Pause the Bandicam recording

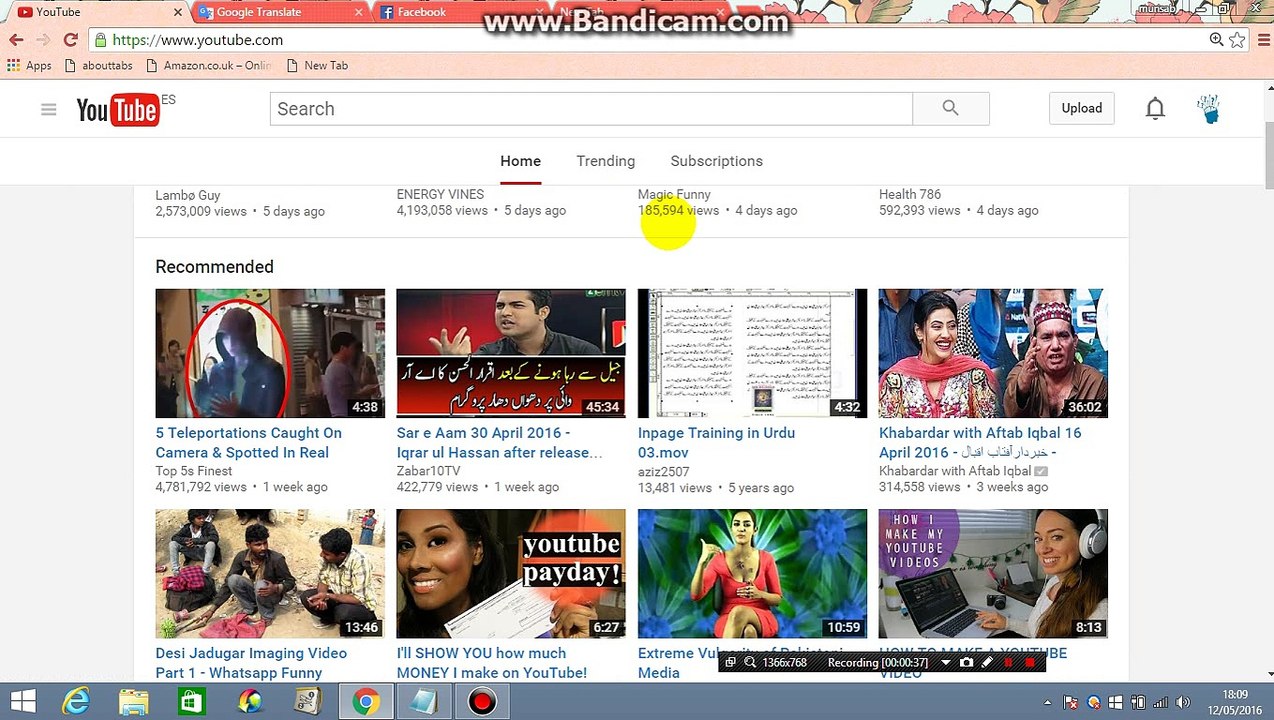coord(1008,662)
